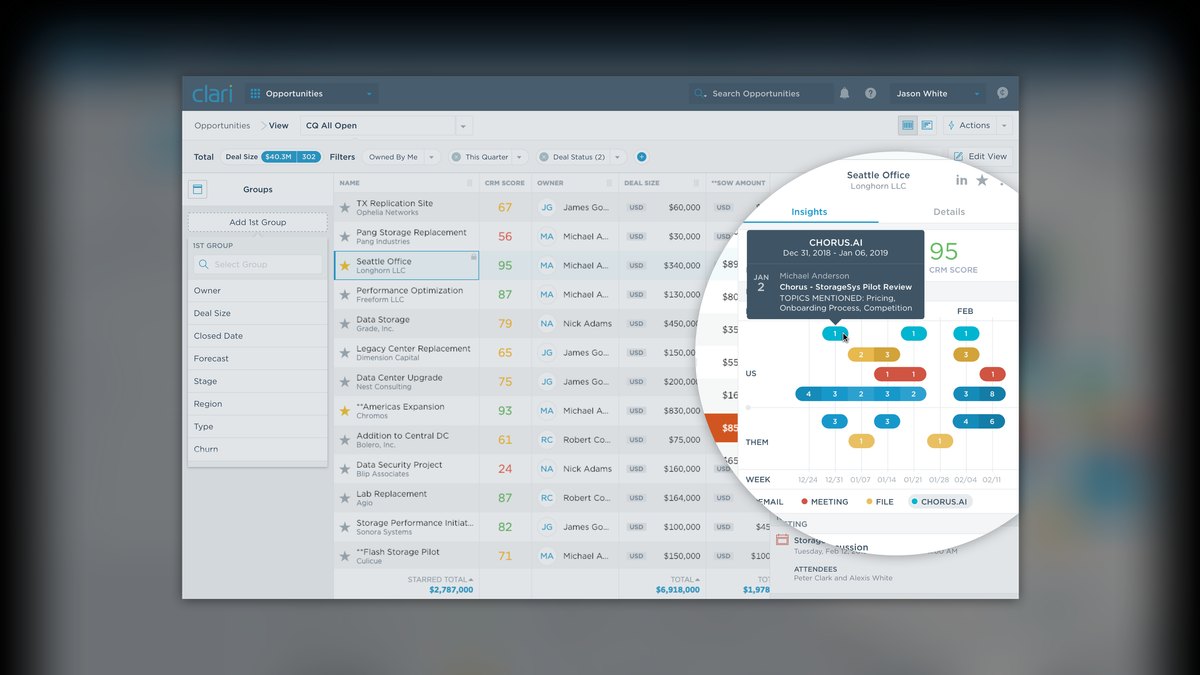Image resolution: width=1200 pixels, height=675 pixels.
Task: Star the Data Security Project opportunity
Action: pos(345,468)
